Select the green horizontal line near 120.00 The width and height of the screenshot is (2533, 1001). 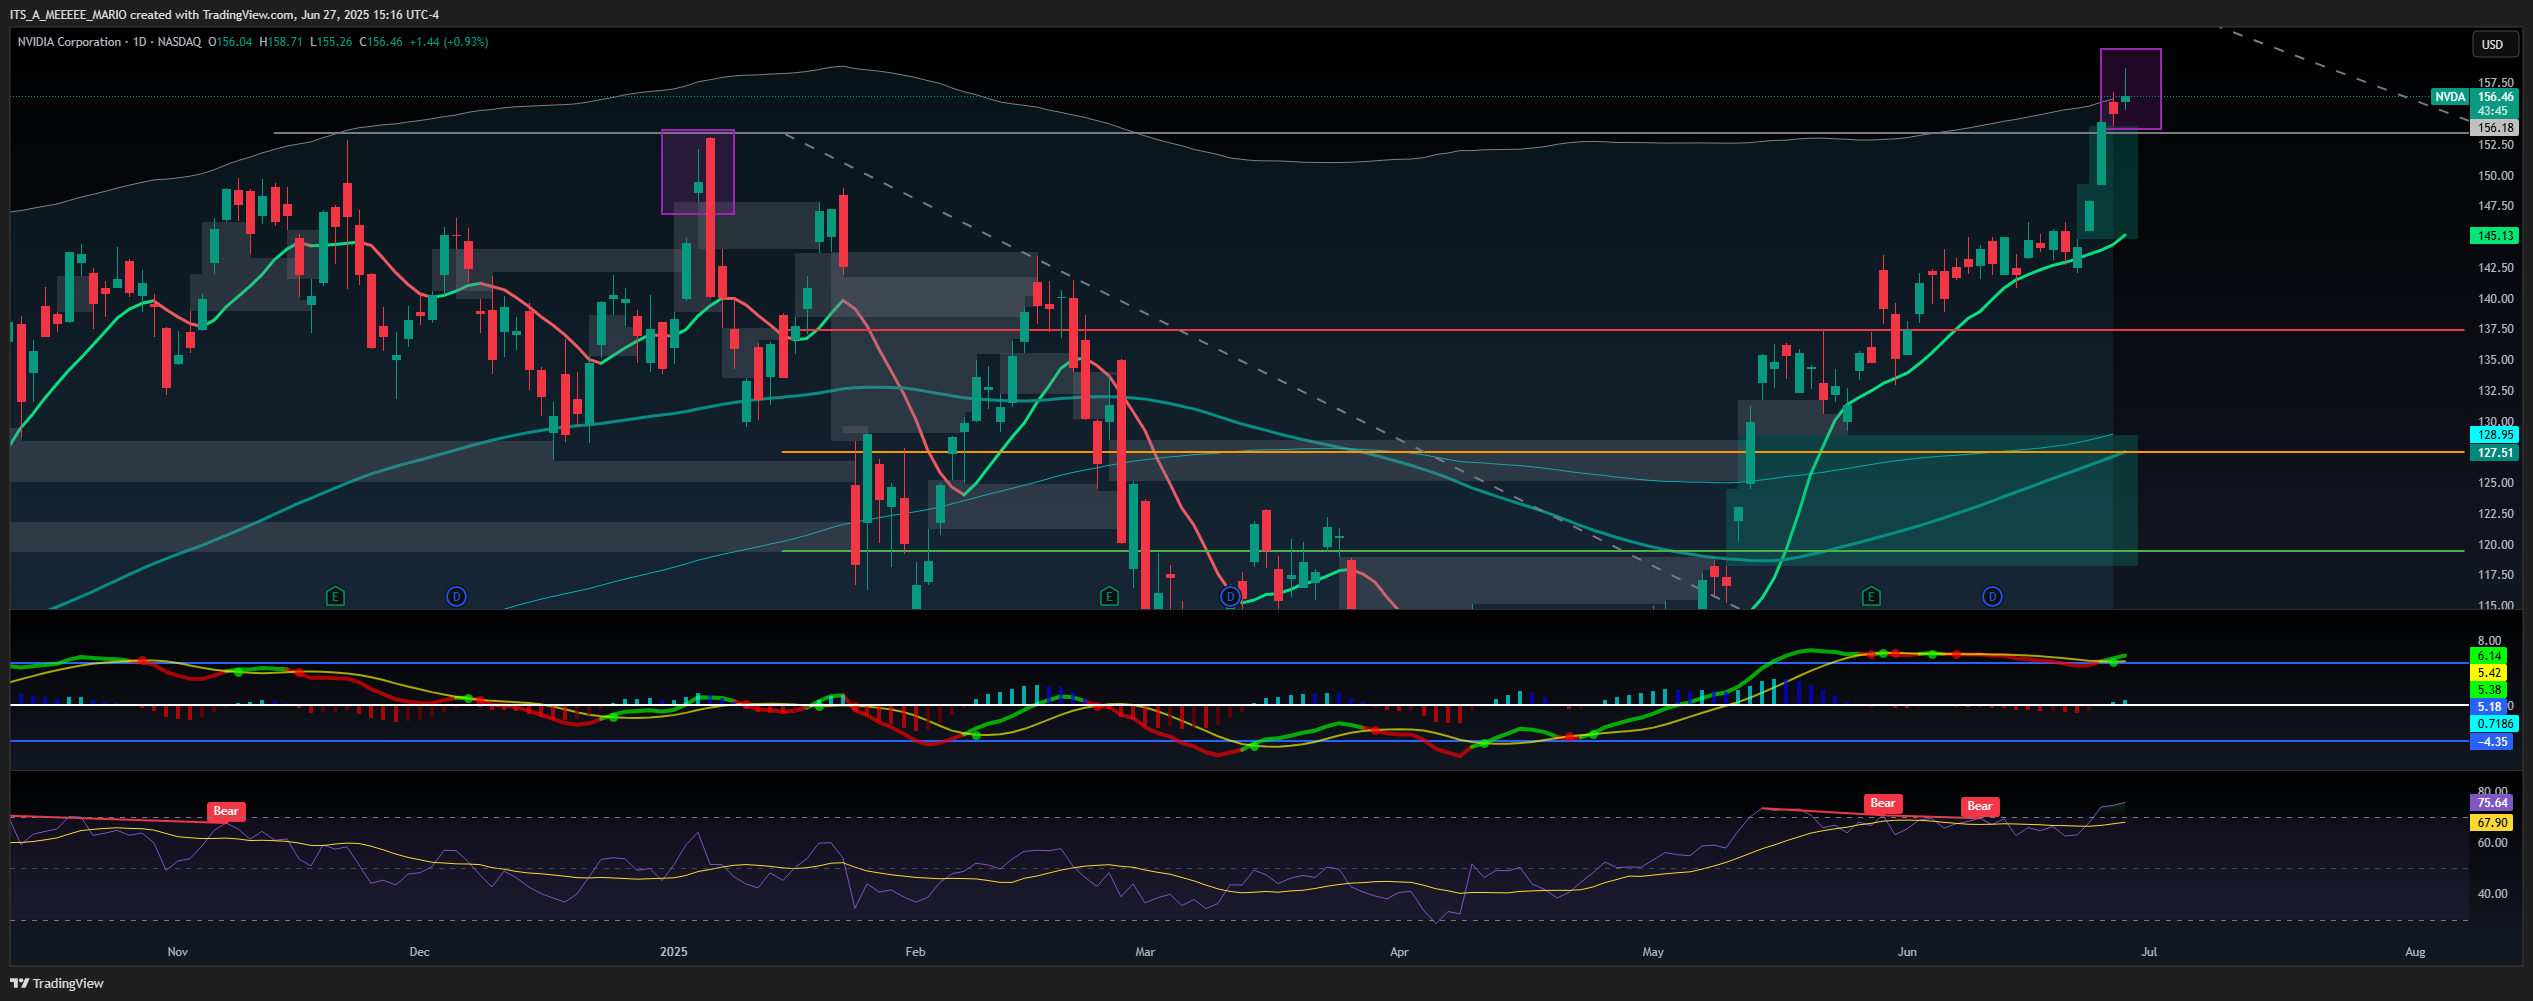[1622, 551]
